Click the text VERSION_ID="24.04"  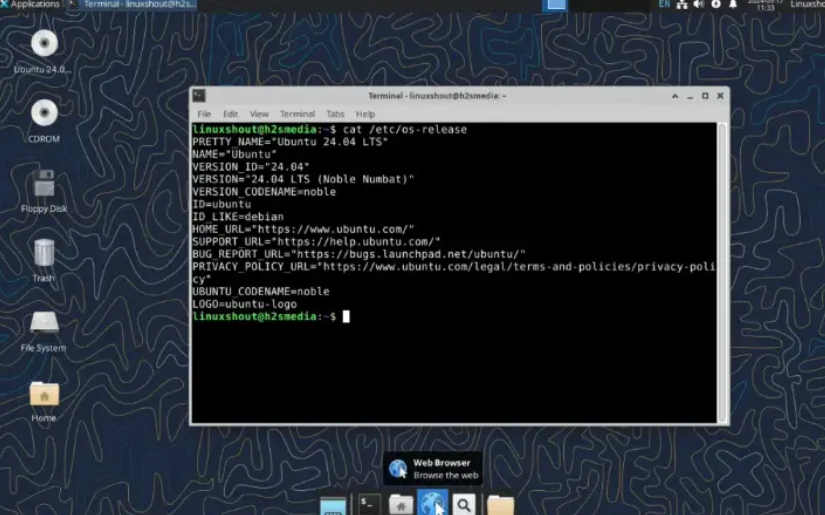click(251, 167)
